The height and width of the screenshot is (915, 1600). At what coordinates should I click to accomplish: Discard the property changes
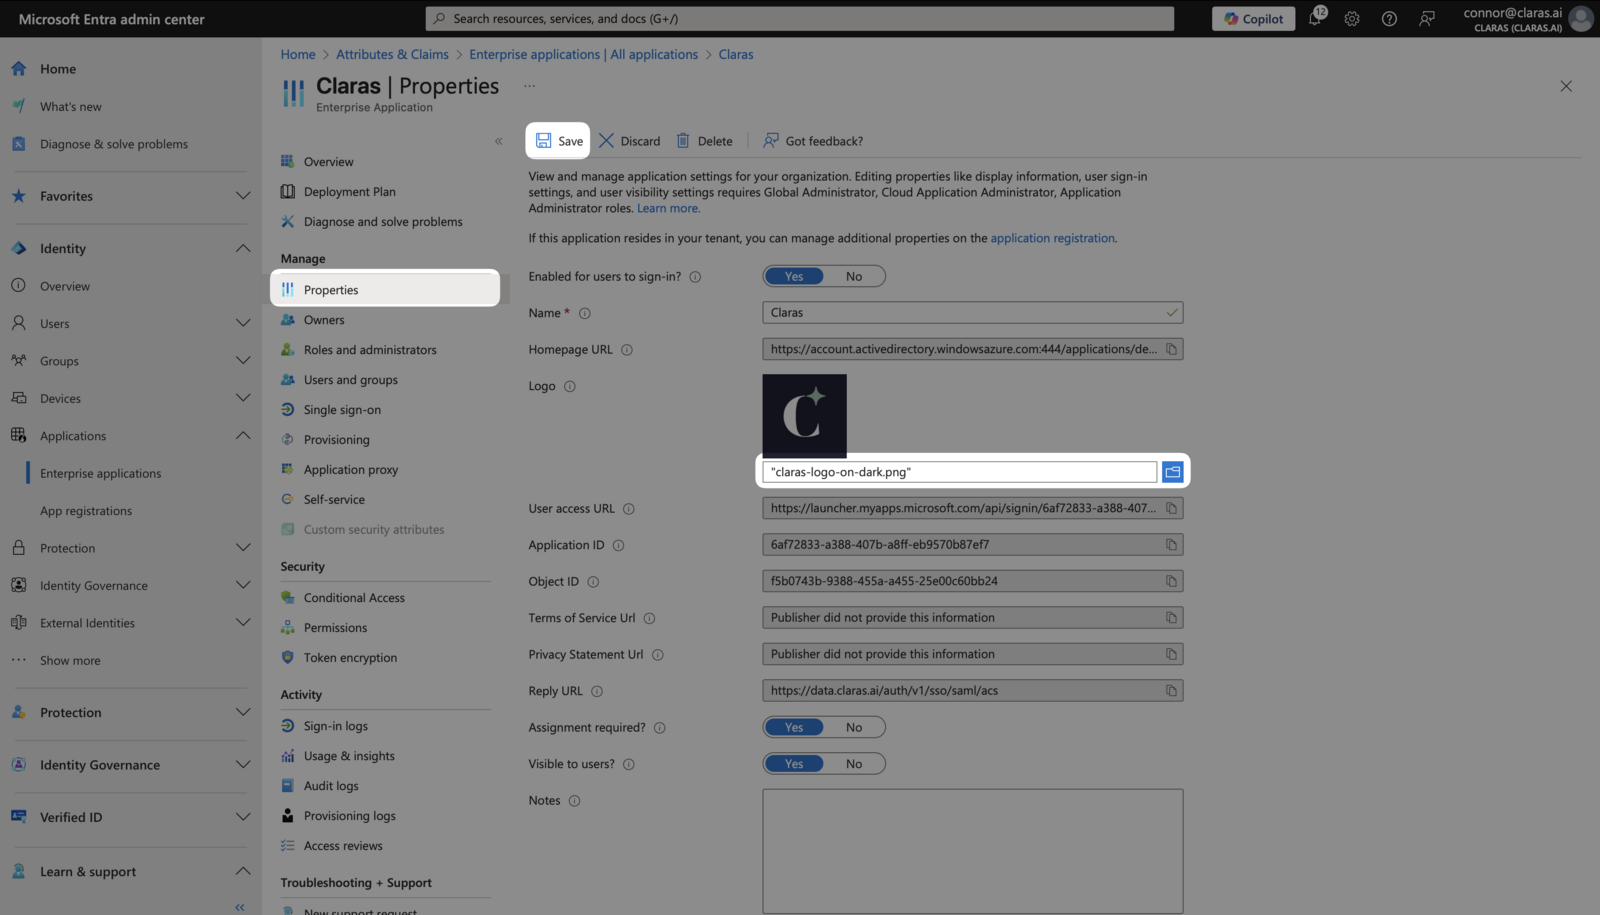coord(630,141)
